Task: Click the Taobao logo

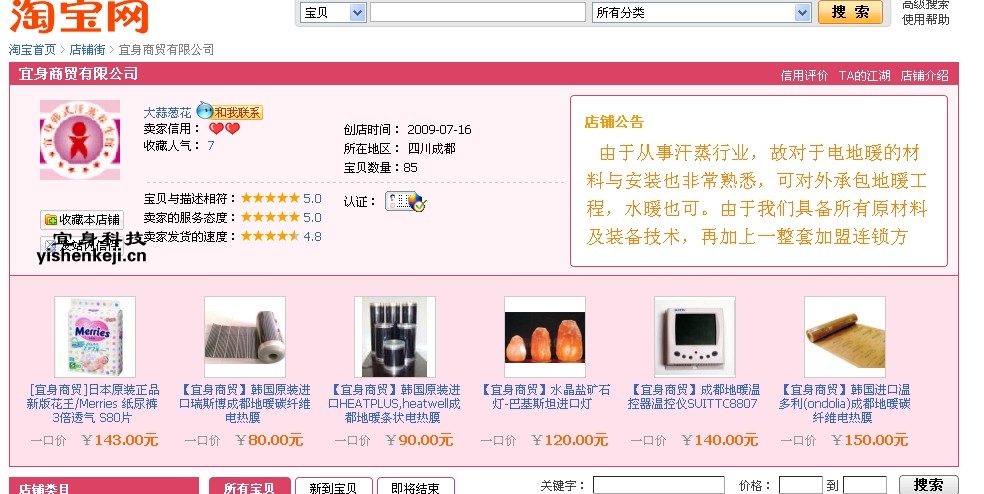Action: click(79, 16)
